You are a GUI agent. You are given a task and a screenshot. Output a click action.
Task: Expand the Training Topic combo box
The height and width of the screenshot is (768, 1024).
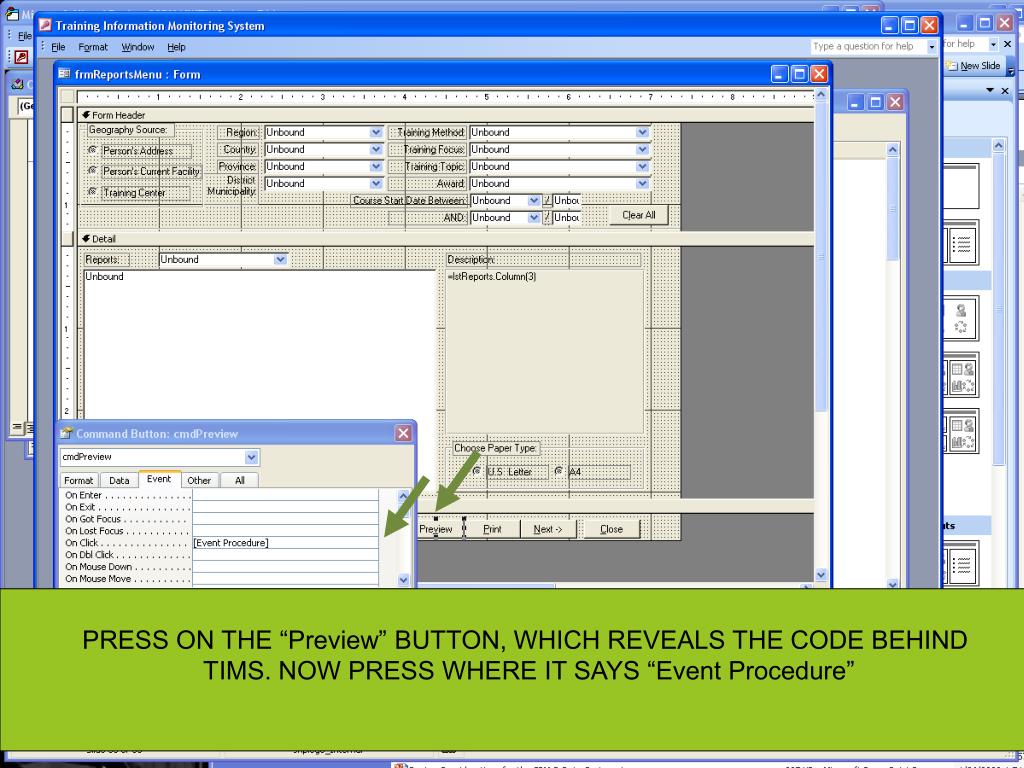pos(643,167)
